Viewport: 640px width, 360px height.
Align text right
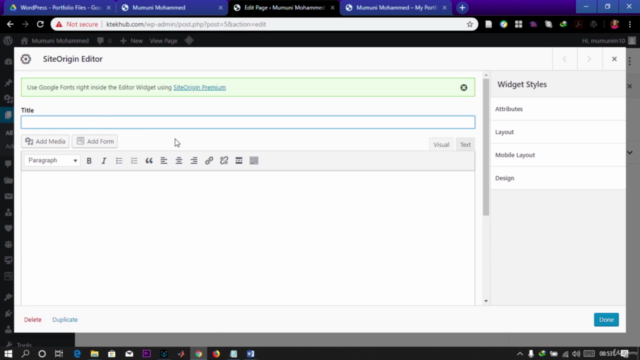[x=194, y=161]
